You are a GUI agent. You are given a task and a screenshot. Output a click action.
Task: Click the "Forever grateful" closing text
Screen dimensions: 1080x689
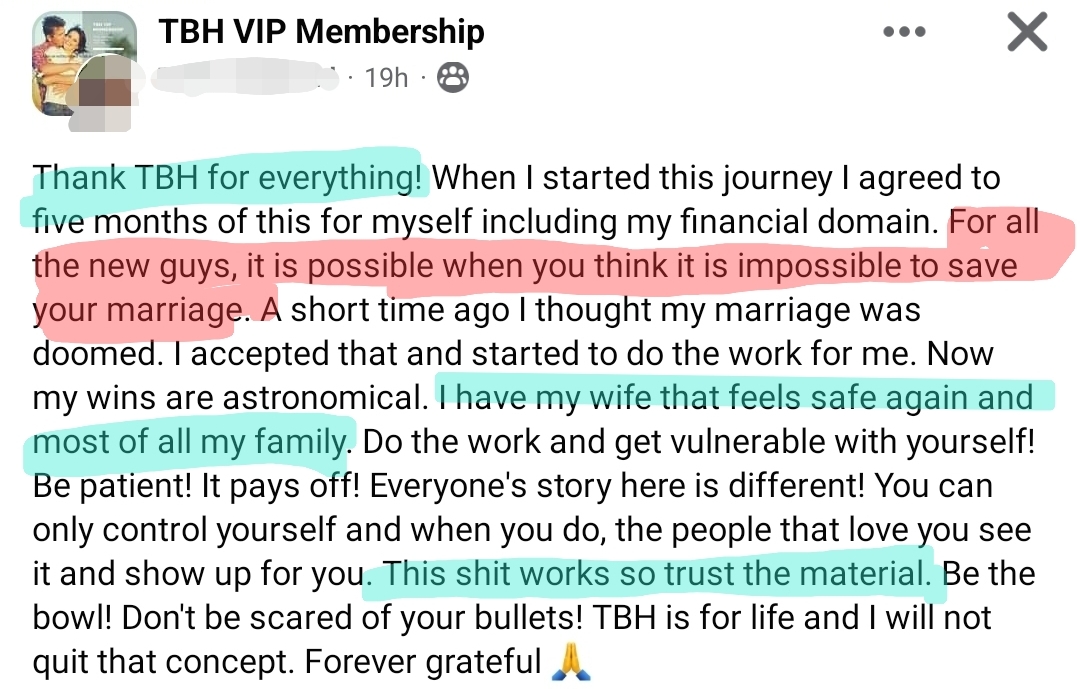click(422, 661)
